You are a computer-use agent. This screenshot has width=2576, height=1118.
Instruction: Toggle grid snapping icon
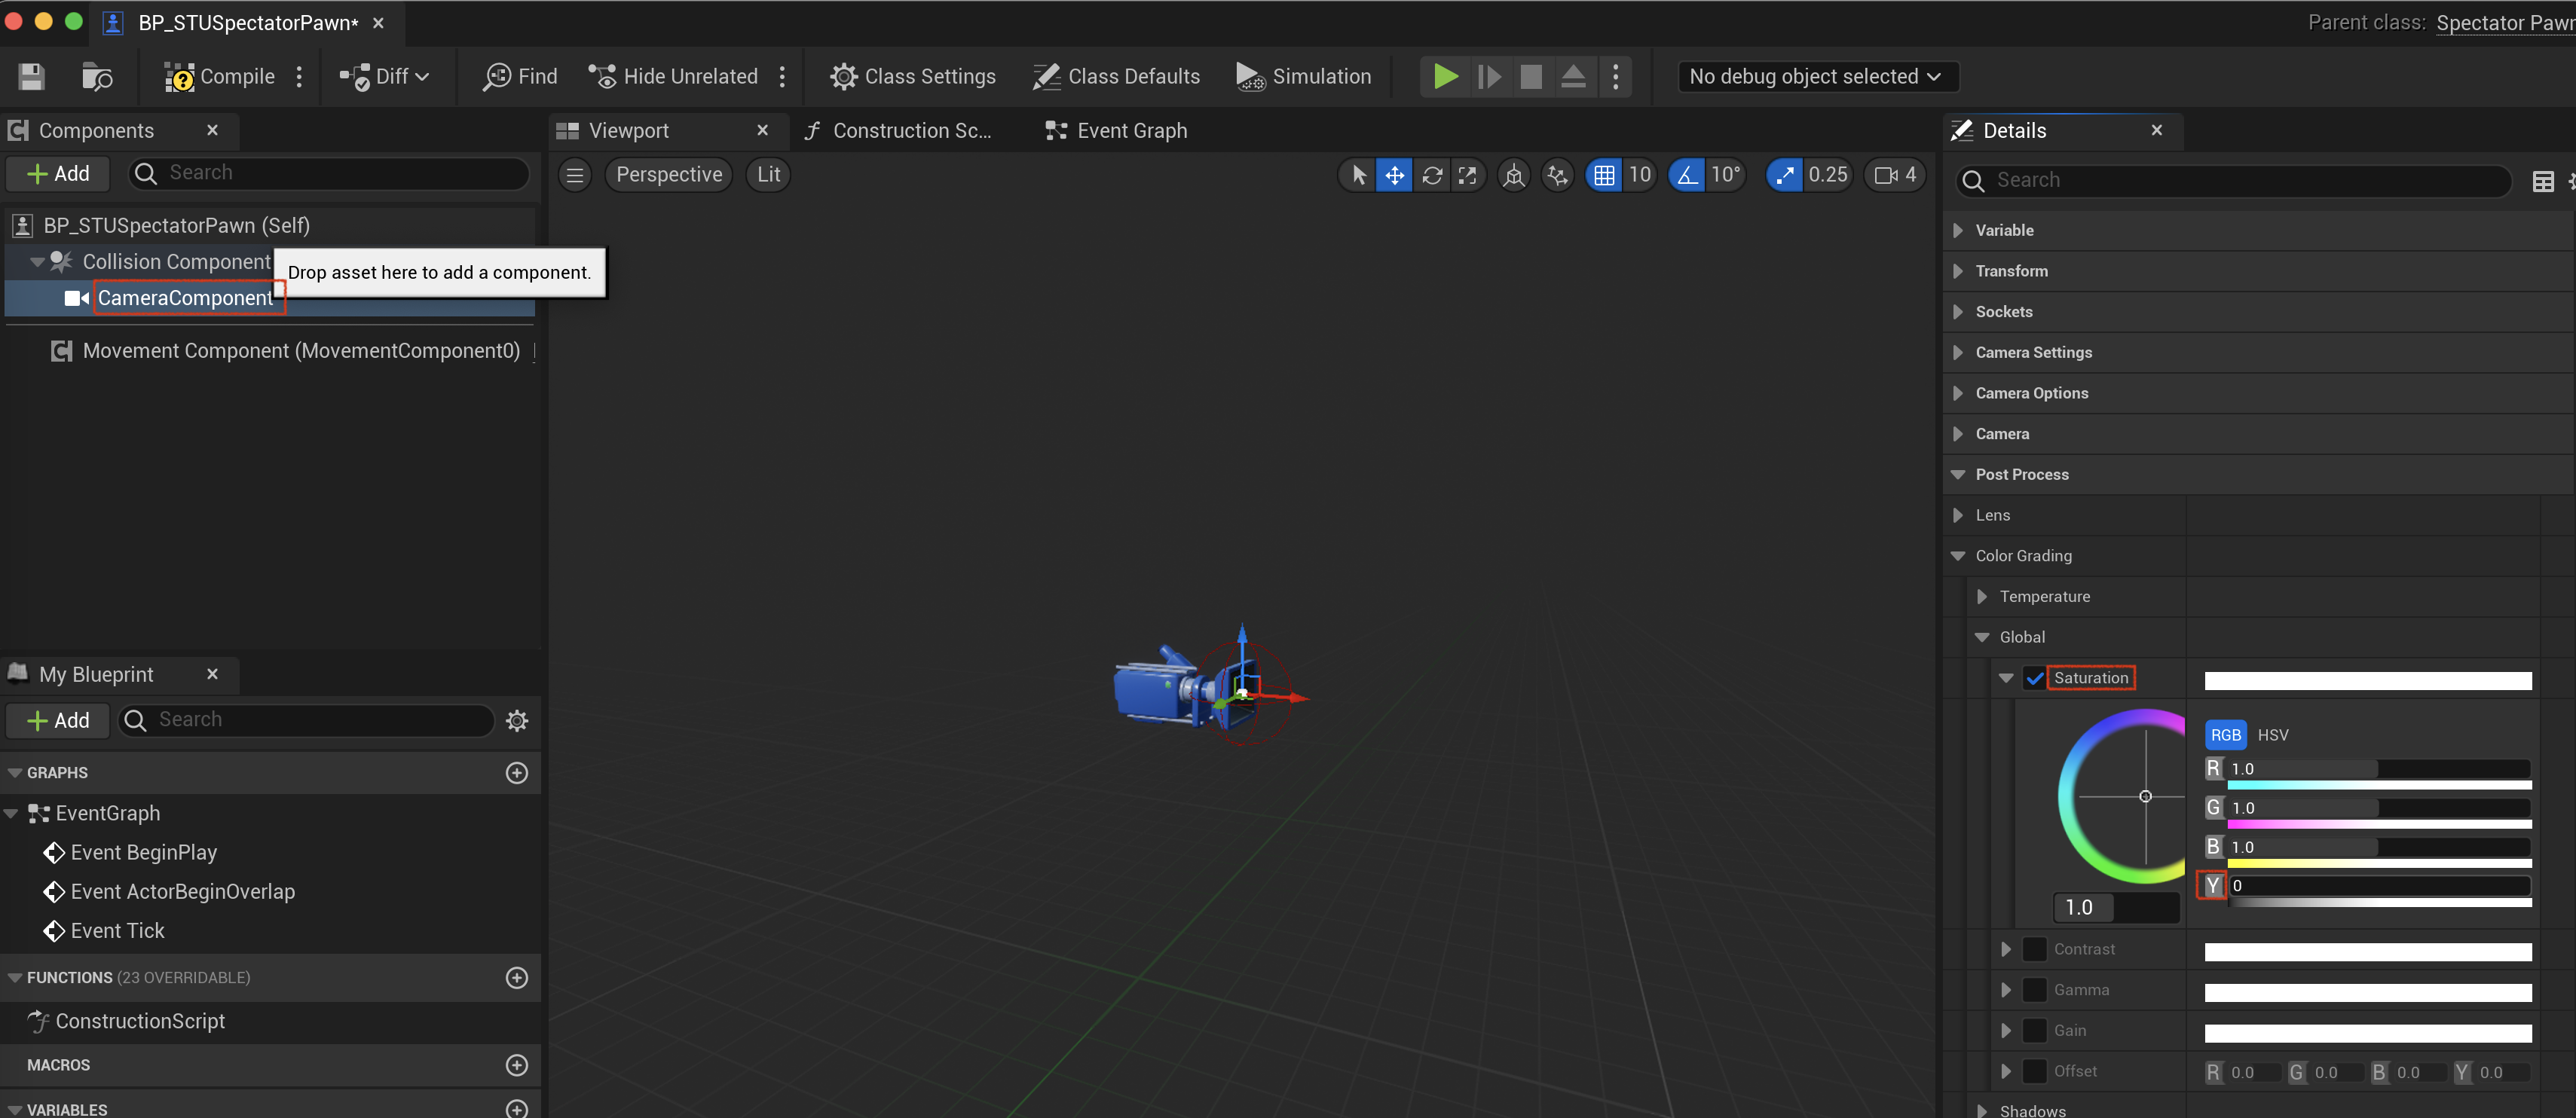pyautogui.click(x=1604, y=175)
